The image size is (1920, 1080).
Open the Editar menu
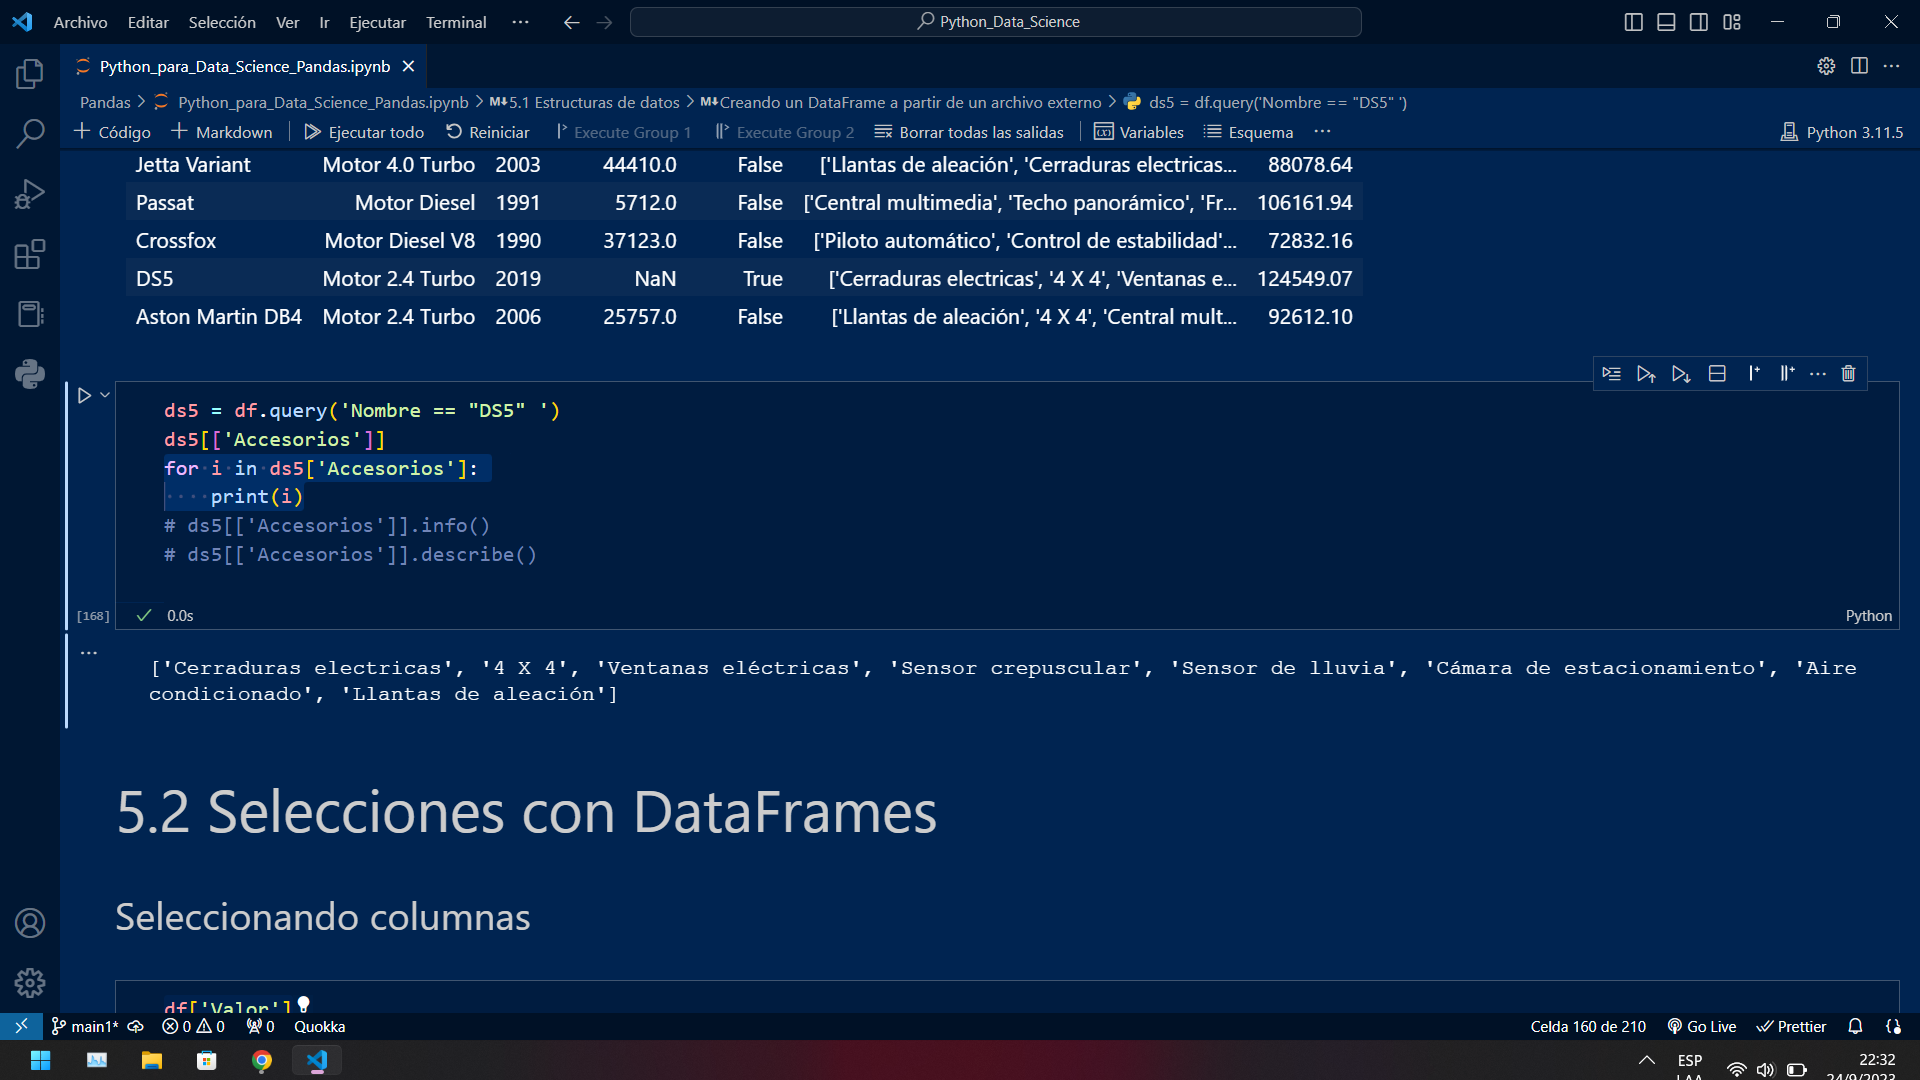click(148, 22)
